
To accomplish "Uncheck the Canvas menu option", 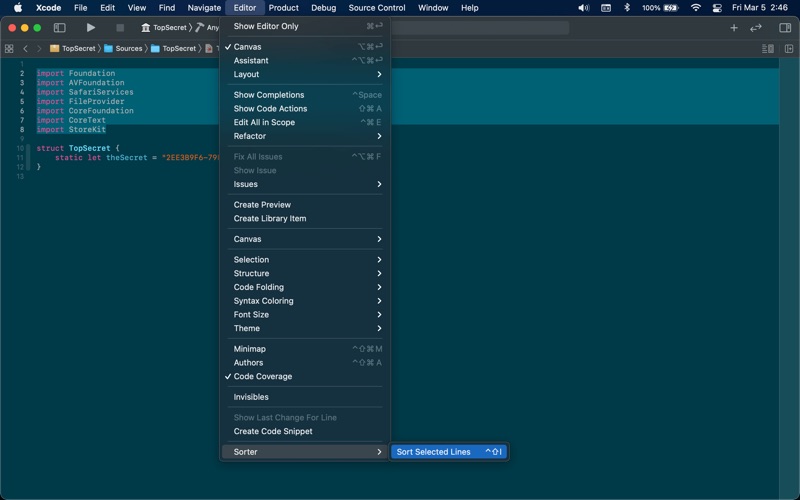I will coord(250,47).
